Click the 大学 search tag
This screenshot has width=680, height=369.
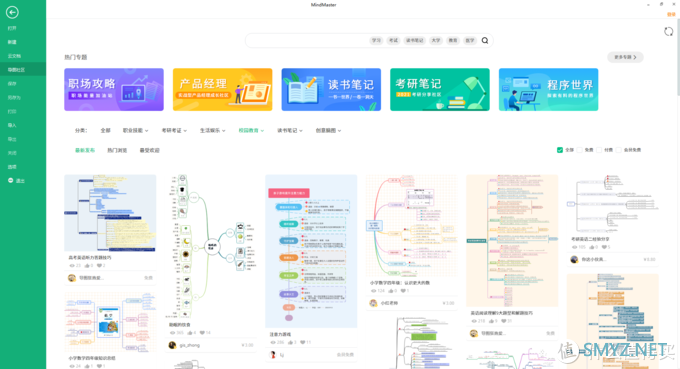[435, 40]
